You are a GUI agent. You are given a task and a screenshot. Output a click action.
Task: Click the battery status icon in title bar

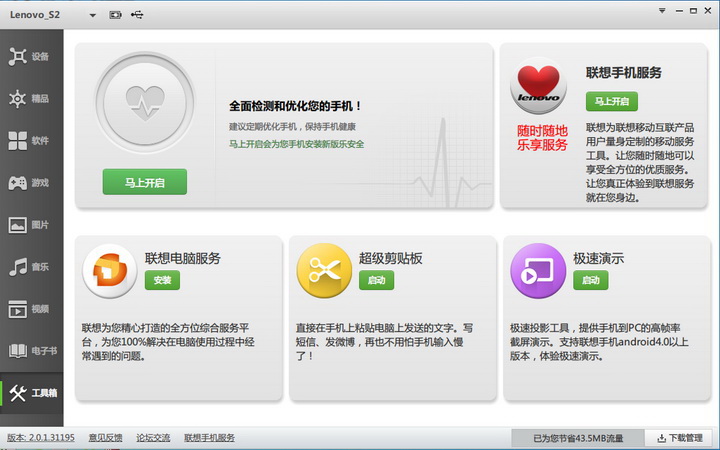pos(115,15)
